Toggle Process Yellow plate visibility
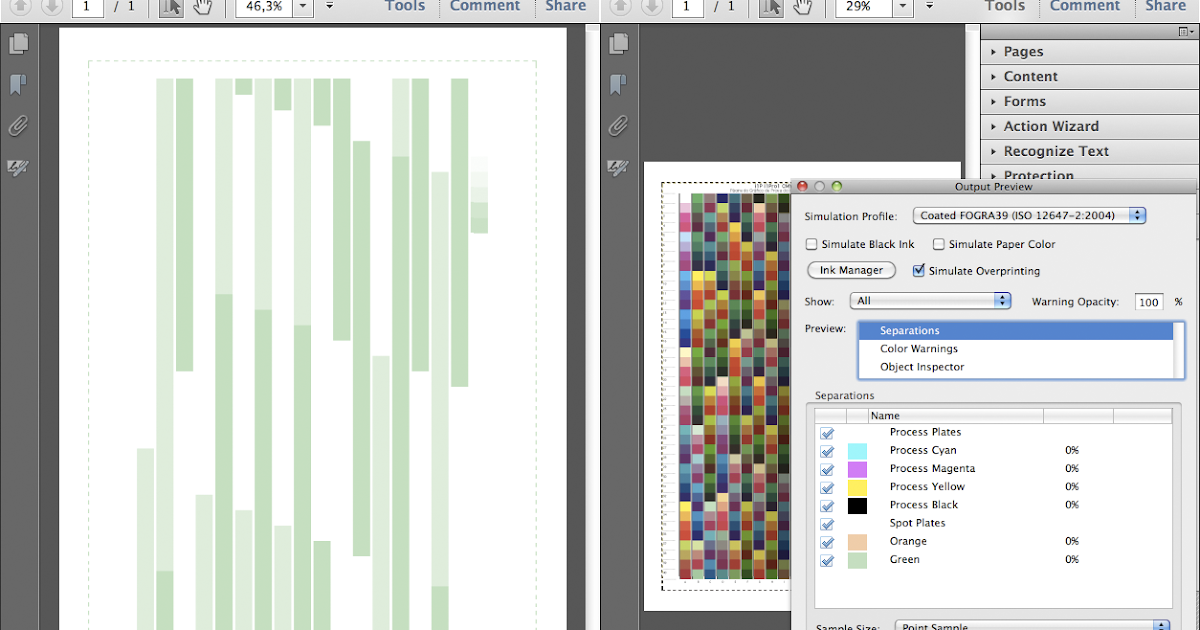The height and width of the screenshot is (630, 1200). pyautogui.click(x=827, y=487)
